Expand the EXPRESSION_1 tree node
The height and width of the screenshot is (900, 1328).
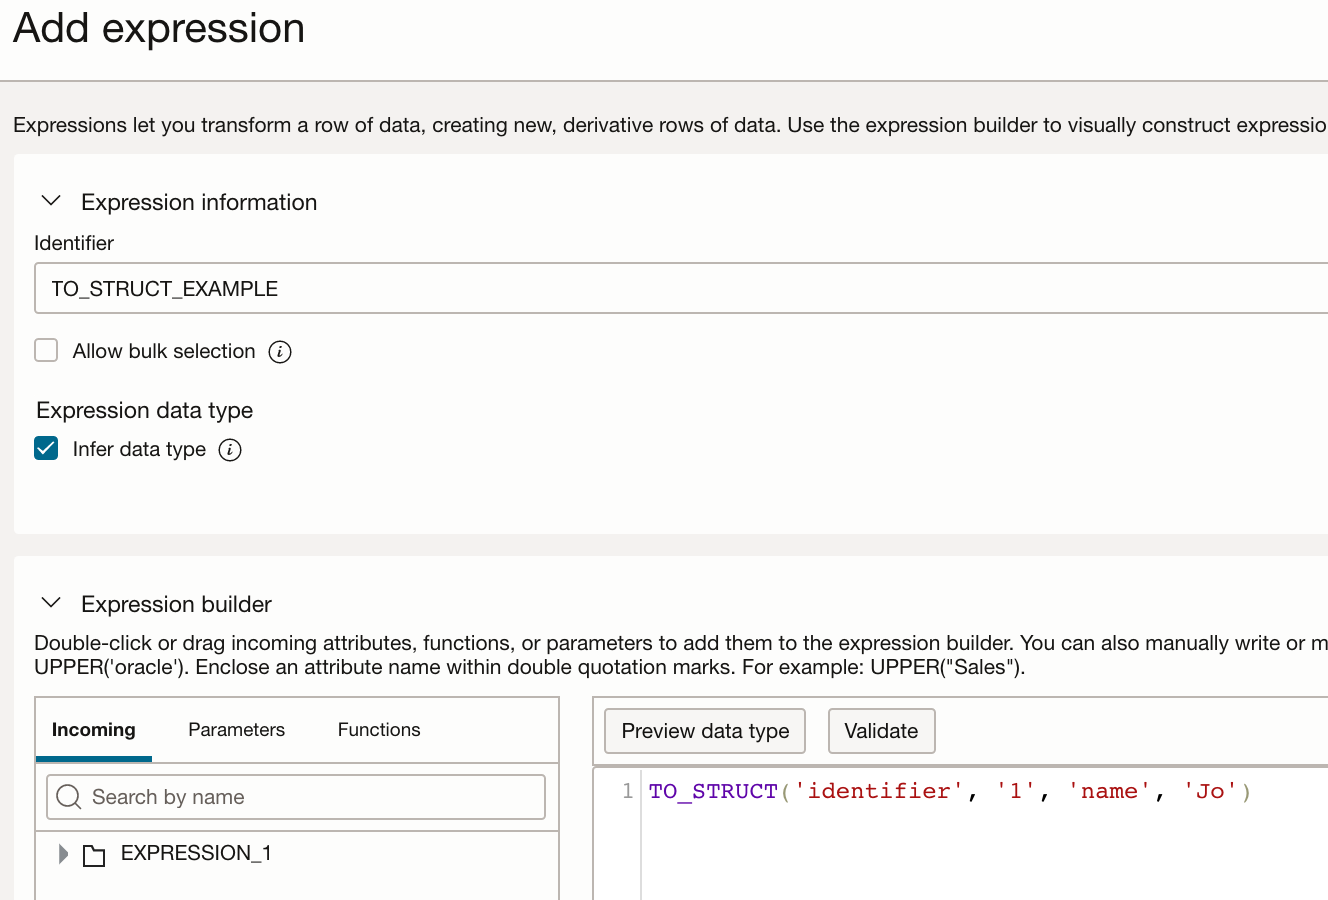click(63, 854)
